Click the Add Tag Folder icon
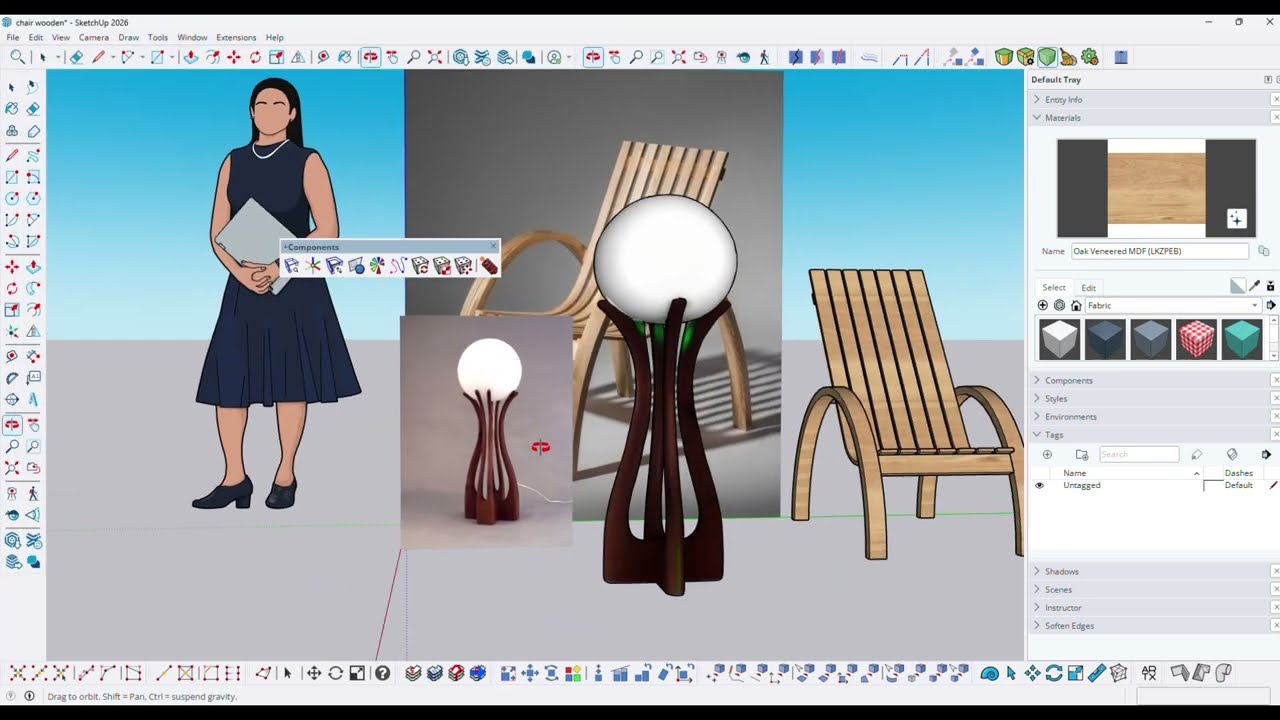This screenshot has width=1280, height=720. [1081, 455]
